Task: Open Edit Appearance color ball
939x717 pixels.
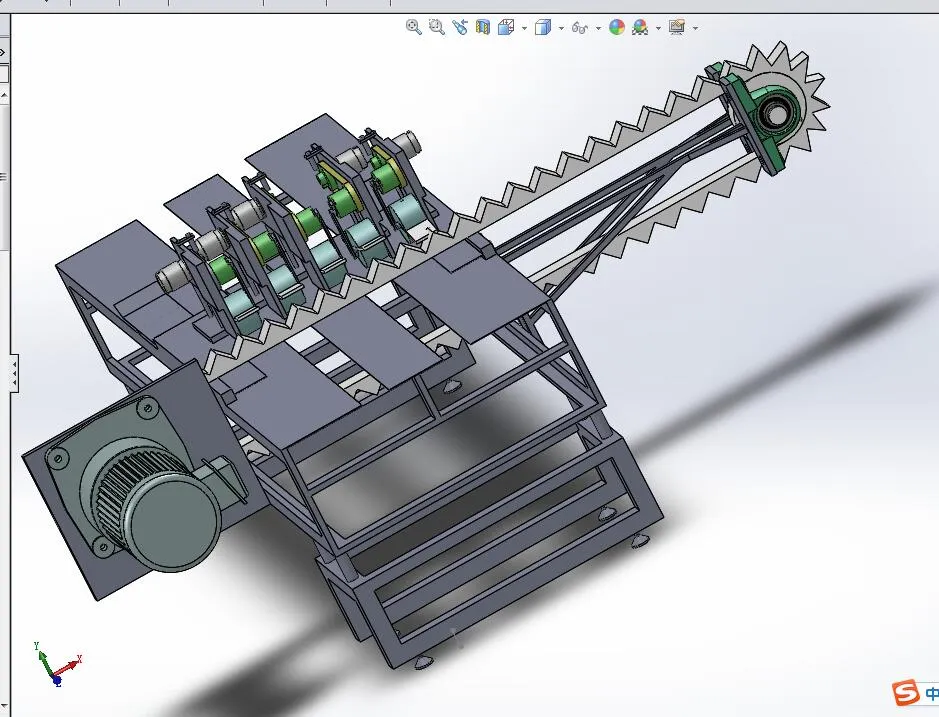Action: coord(617,27)
